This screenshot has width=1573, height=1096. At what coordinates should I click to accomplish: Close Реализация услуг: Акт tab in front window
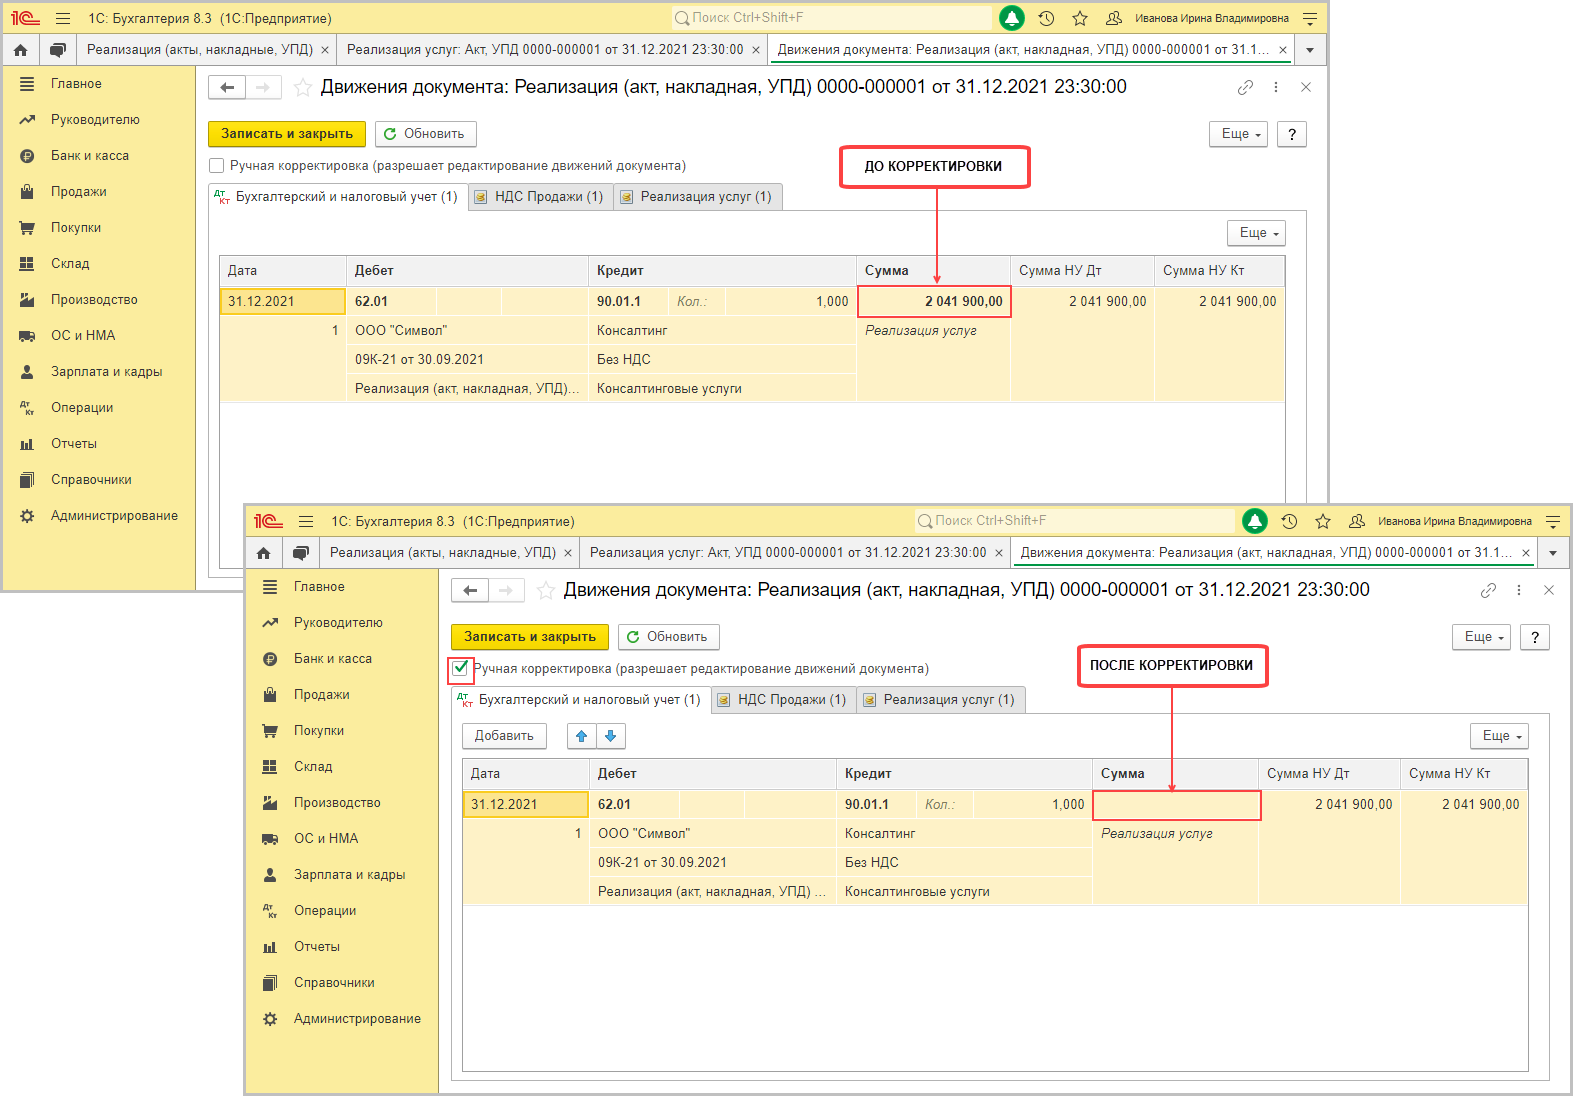click(x=999, y=553)
